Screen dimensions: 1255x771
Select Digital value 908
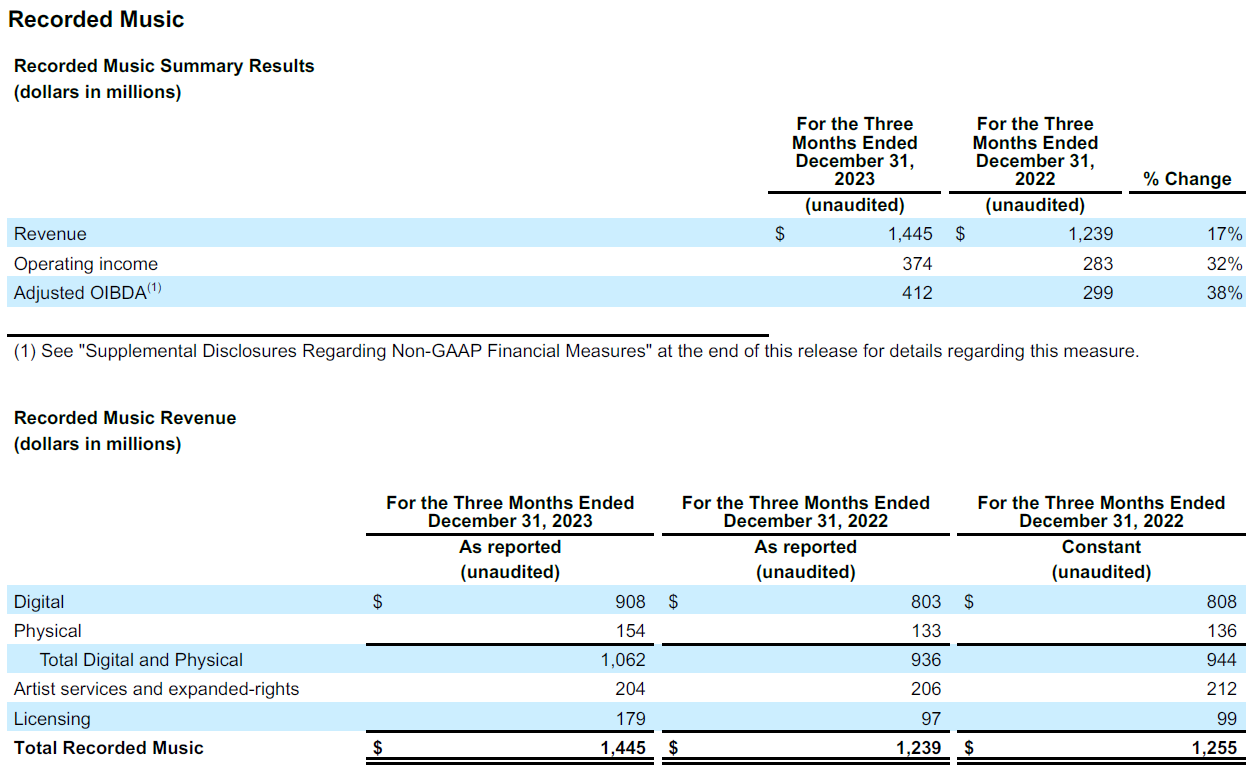tap(630, 602)
